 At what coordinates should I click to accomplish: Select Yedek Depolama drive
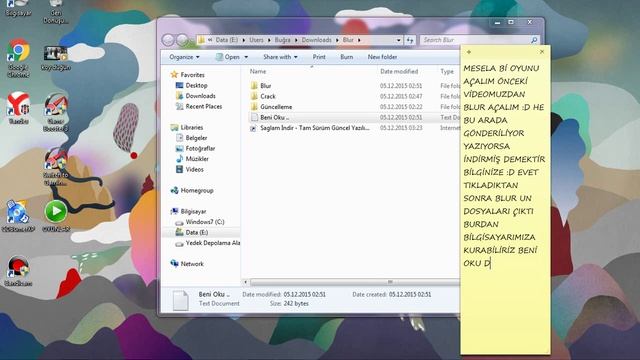coord(207,243)
